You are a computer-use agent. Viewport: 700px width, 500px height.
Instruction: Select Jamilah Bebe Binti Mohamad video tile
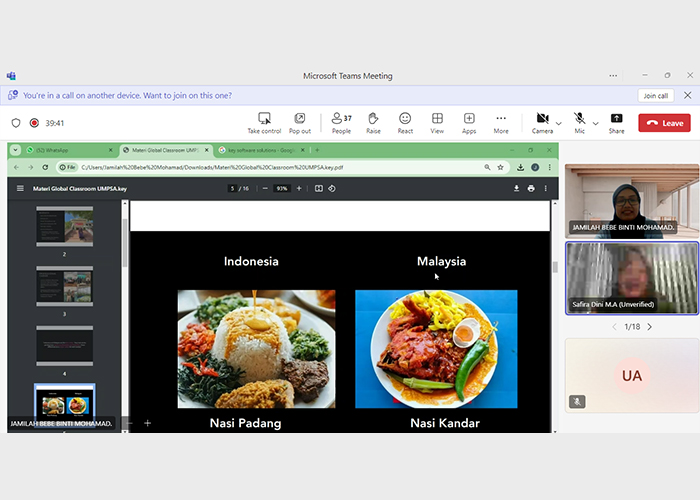tap(632, 201)
